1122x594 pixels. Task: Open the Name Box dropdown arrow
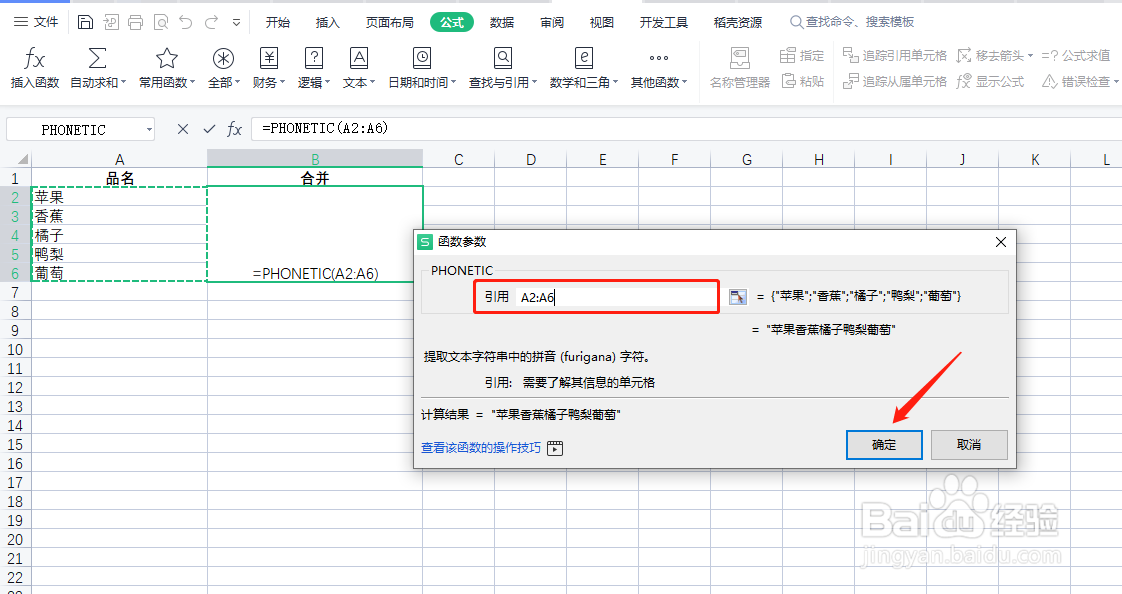click(x=148, y=129)
